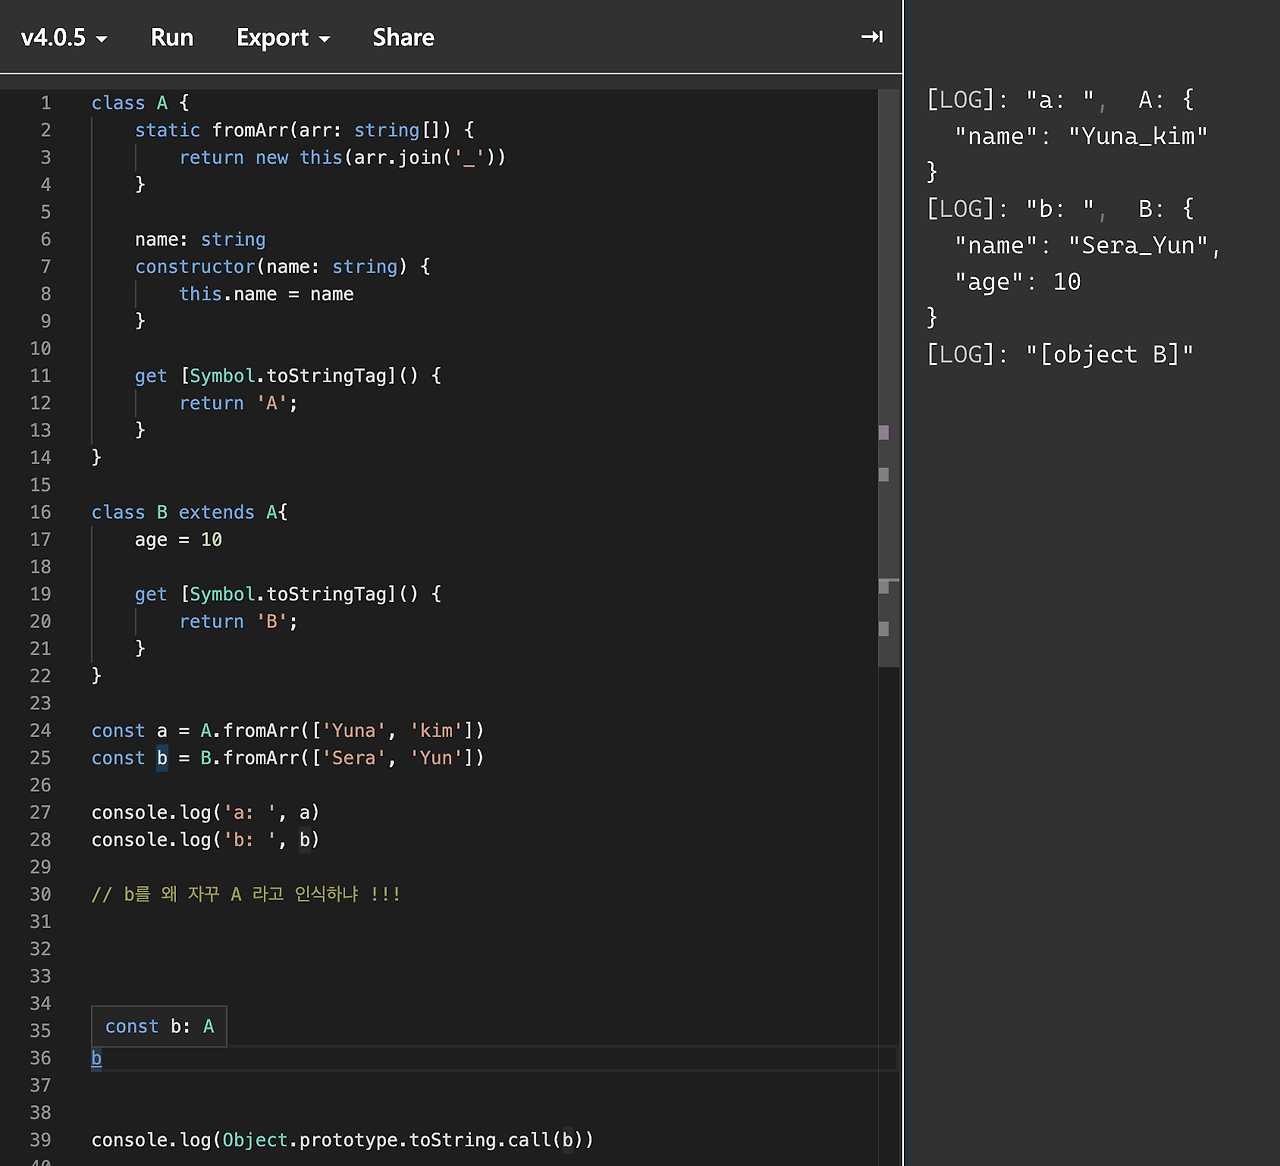Open the v4.0.5 version dropdown
The height and width of the screenshot is (1166, 1280).
tap(64, 38)
